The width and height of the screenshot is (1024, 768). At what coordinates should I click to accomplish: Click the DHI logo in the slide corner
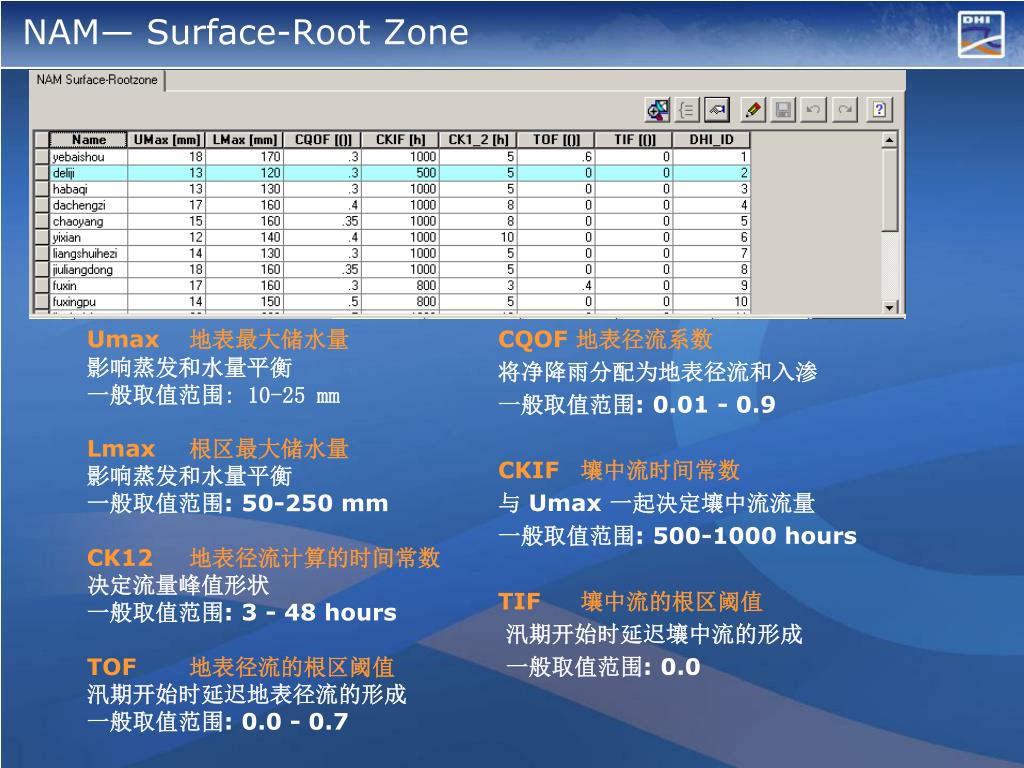981,34
